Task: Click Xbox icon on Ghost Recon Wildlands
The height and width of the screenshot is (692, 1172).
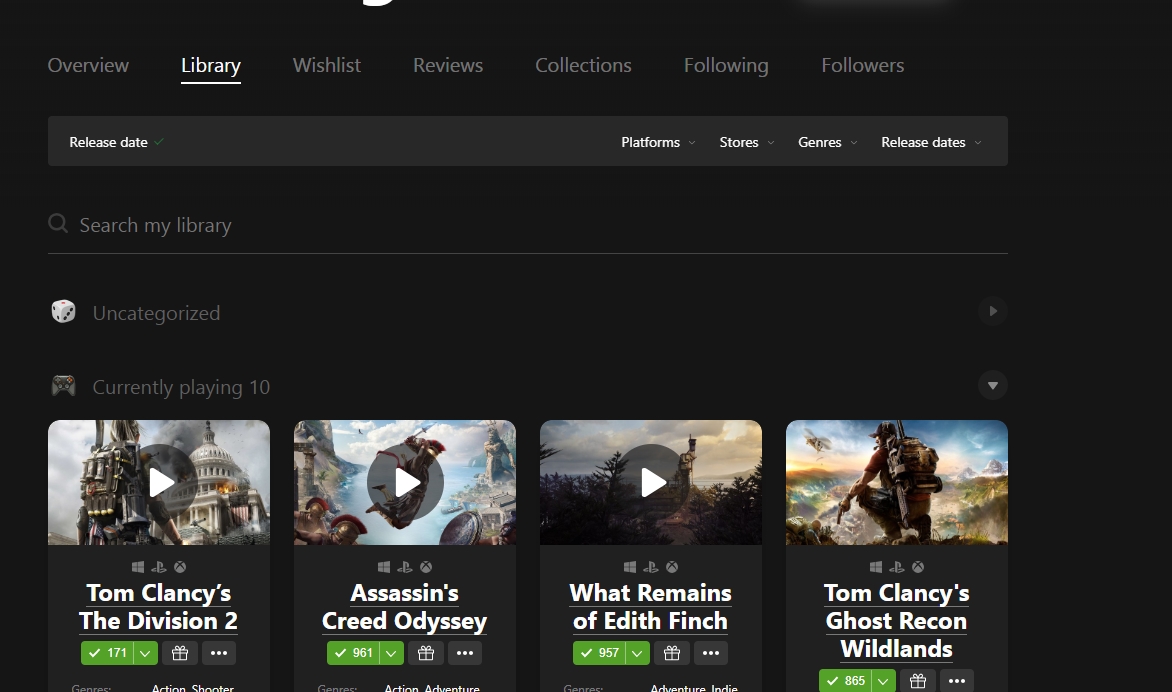Action: [918, 567]
